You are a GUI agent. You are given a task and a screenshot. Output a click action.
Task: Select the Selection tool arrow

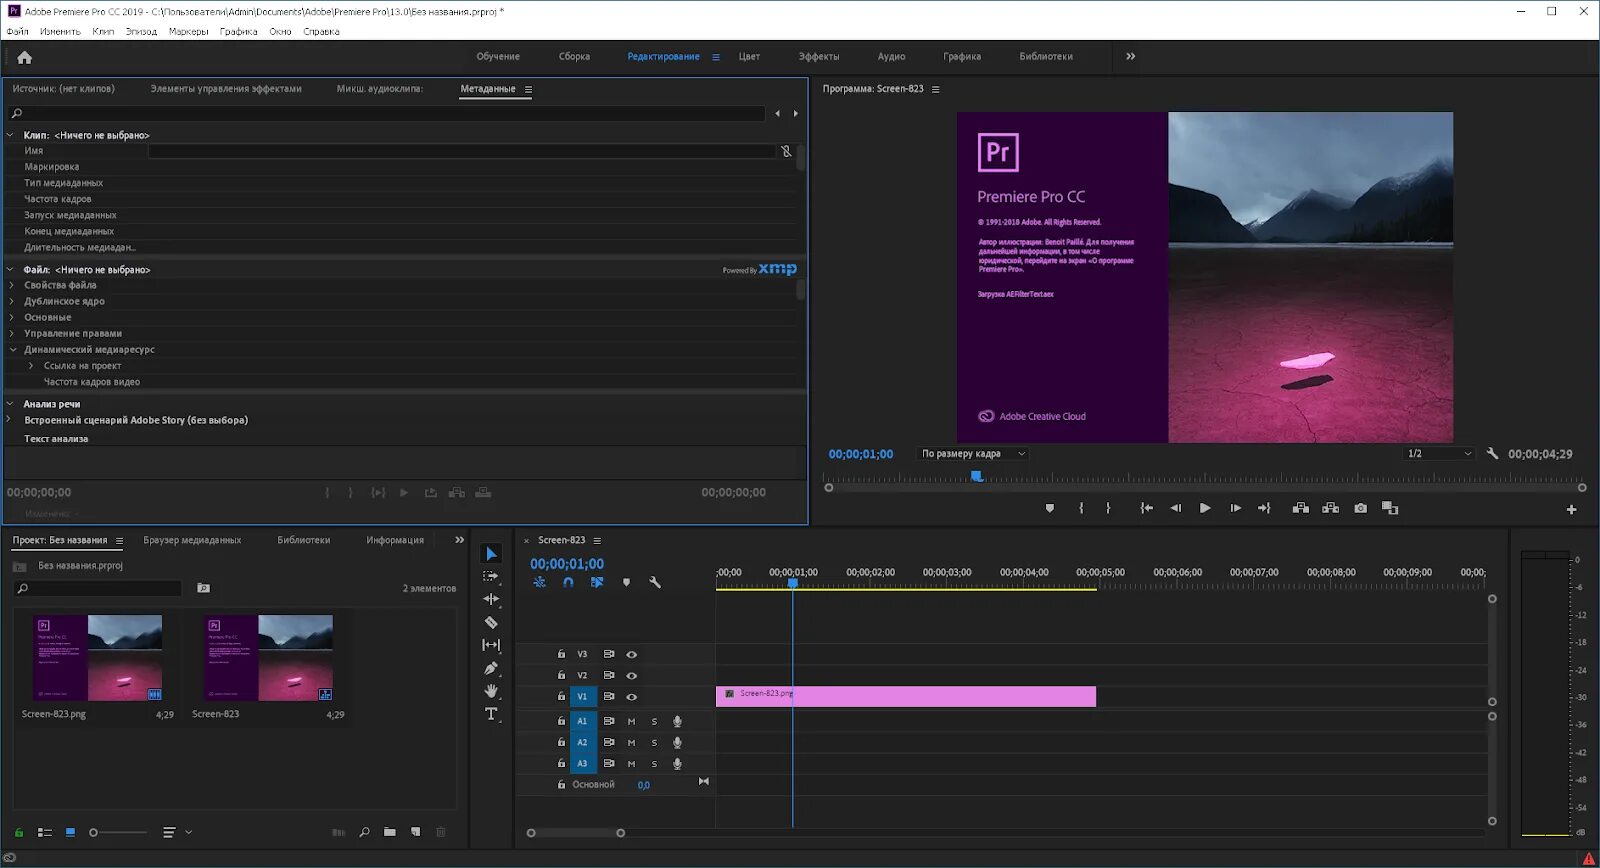click(491, 554)
